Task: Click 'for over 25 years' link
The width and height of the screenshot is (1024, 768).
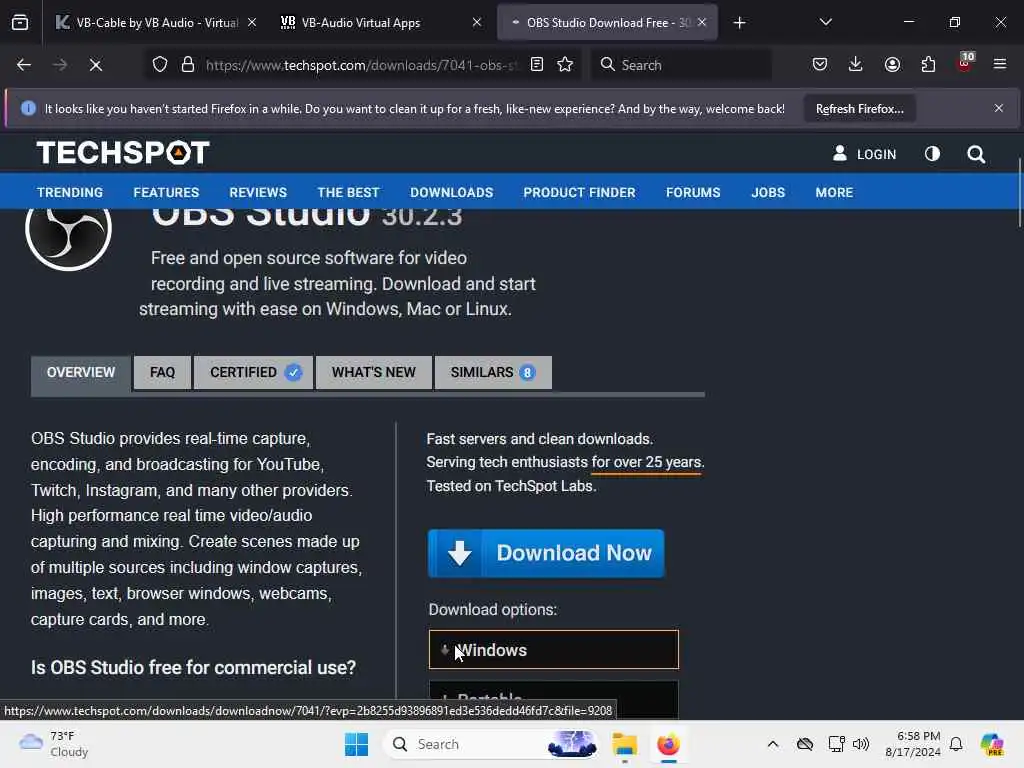Action: click(647, 462)
